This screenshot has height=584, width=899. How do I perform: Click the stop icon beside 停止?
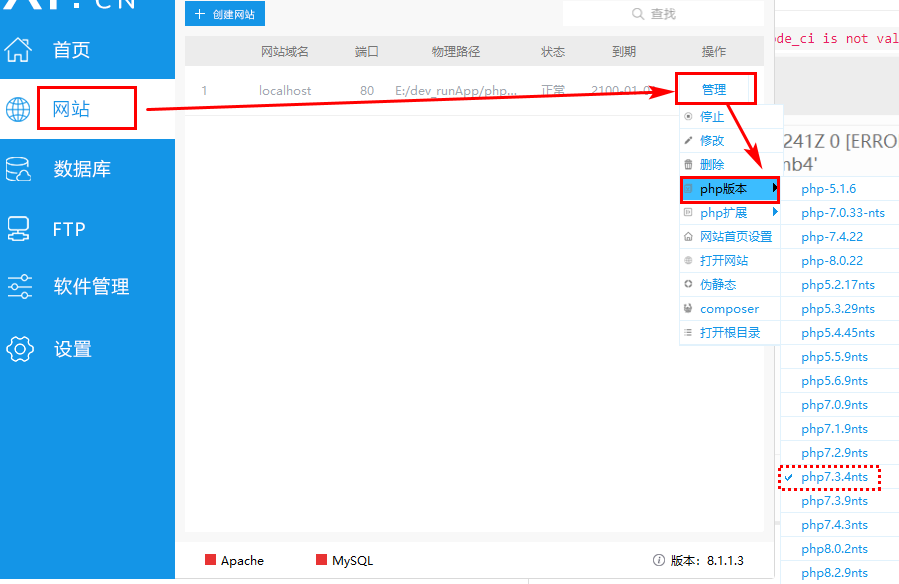(688, 116)
